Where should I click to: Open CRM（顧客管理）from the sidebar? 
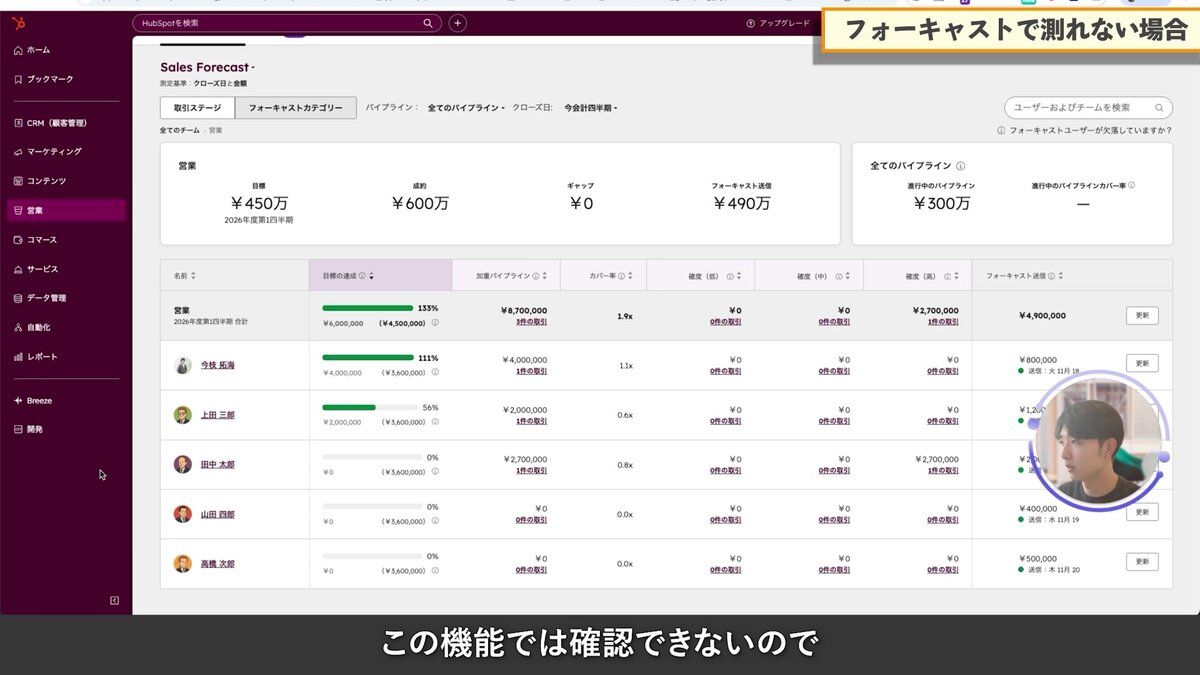pos(55,122)
